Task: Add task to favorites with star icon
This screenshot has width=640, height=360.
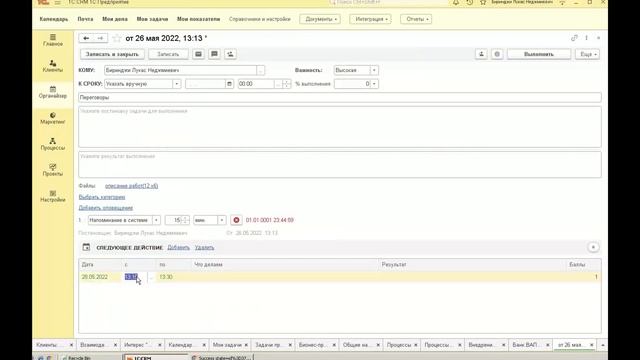Action: (116, 38)
